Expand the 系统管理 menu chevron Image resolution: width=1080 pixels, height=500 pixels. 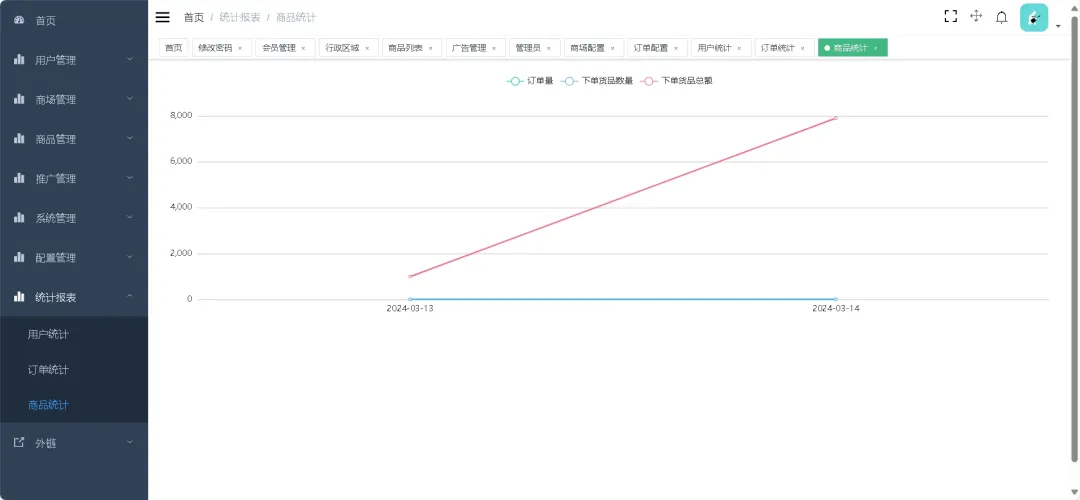click(x=129, y=217)
